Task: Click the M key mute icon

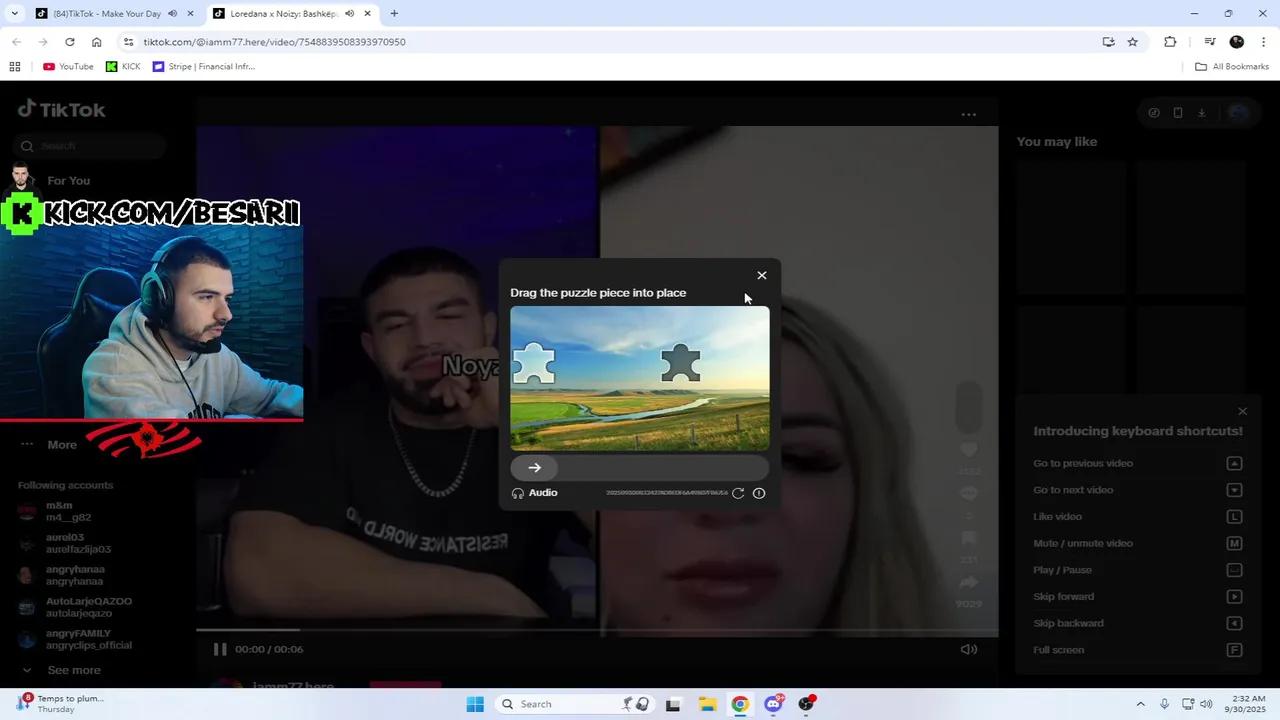Action: click(1234, 543)
